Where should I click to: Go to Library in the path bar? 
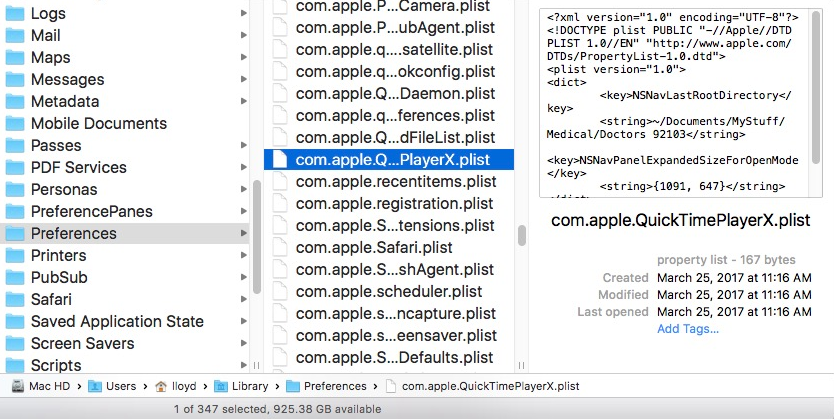(250, 386)
